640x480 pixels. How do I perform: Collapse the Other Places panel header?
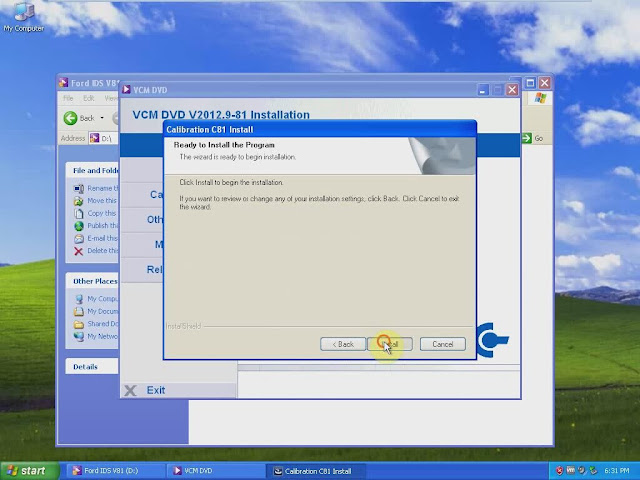point(92,281)
